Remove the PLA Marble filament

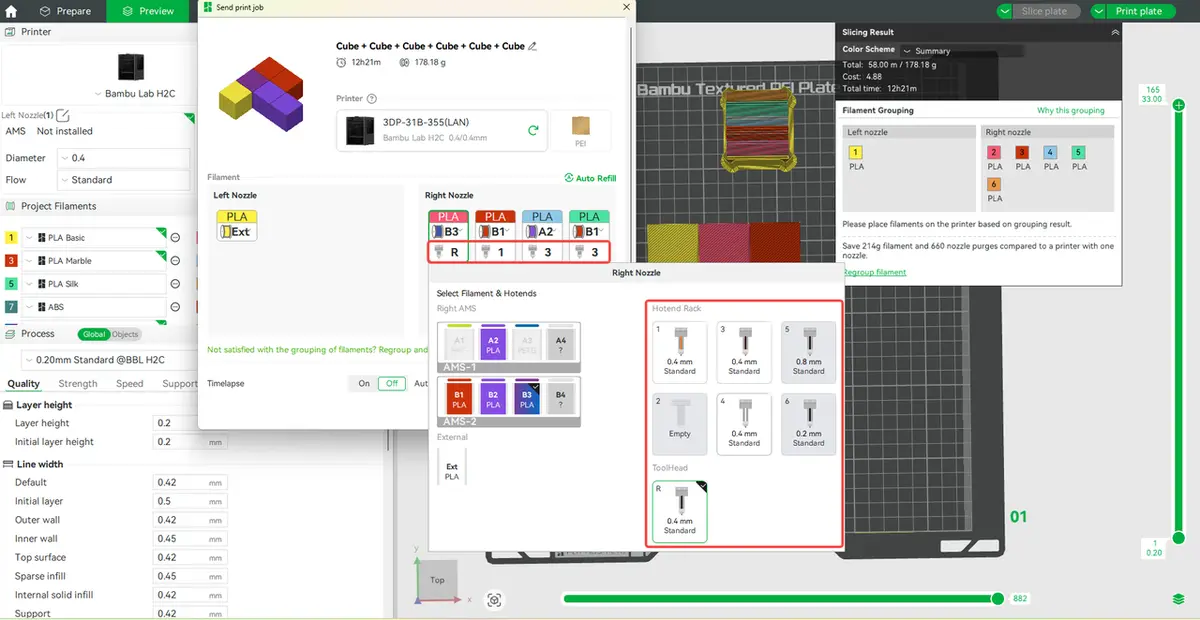click(175, 261)
